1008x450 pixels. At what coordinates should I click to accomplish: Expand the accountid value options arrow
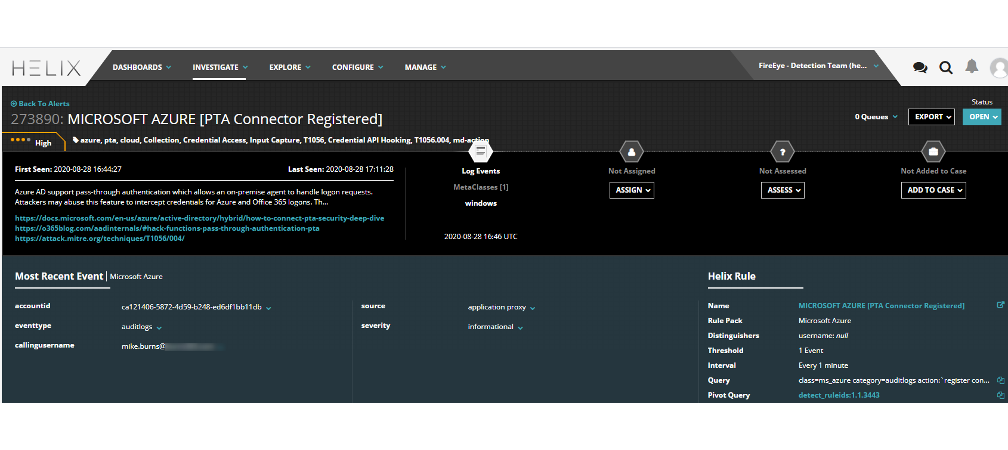[x=269, y=309]
